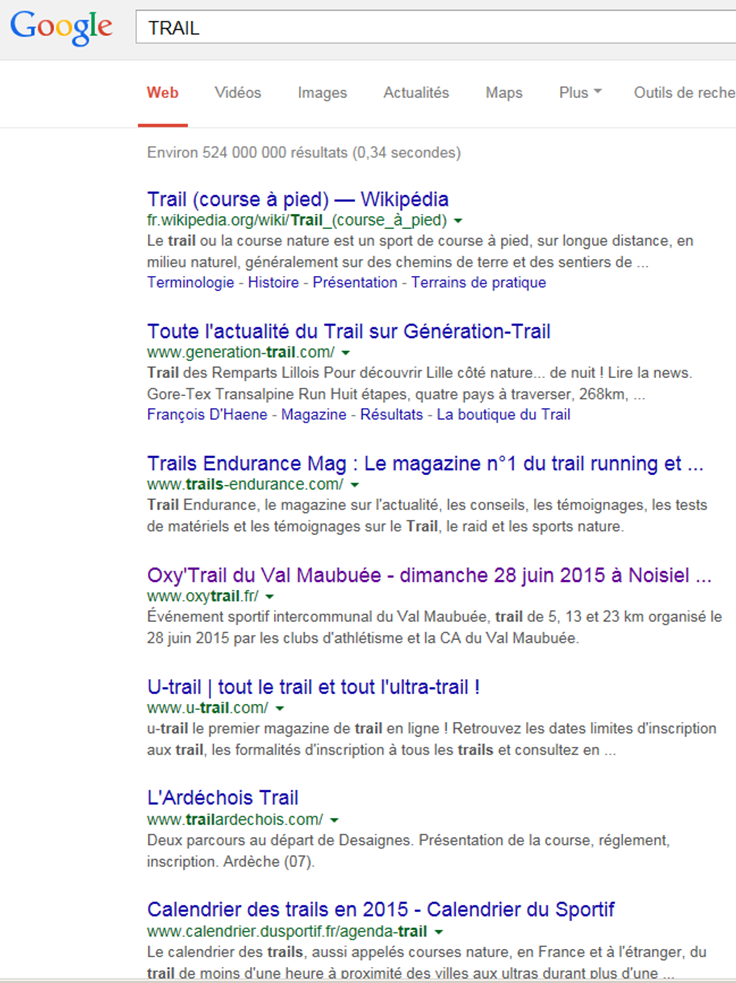The image size is (736, 983).
Task: Open the Maps tab
Action: pos(504,93)
